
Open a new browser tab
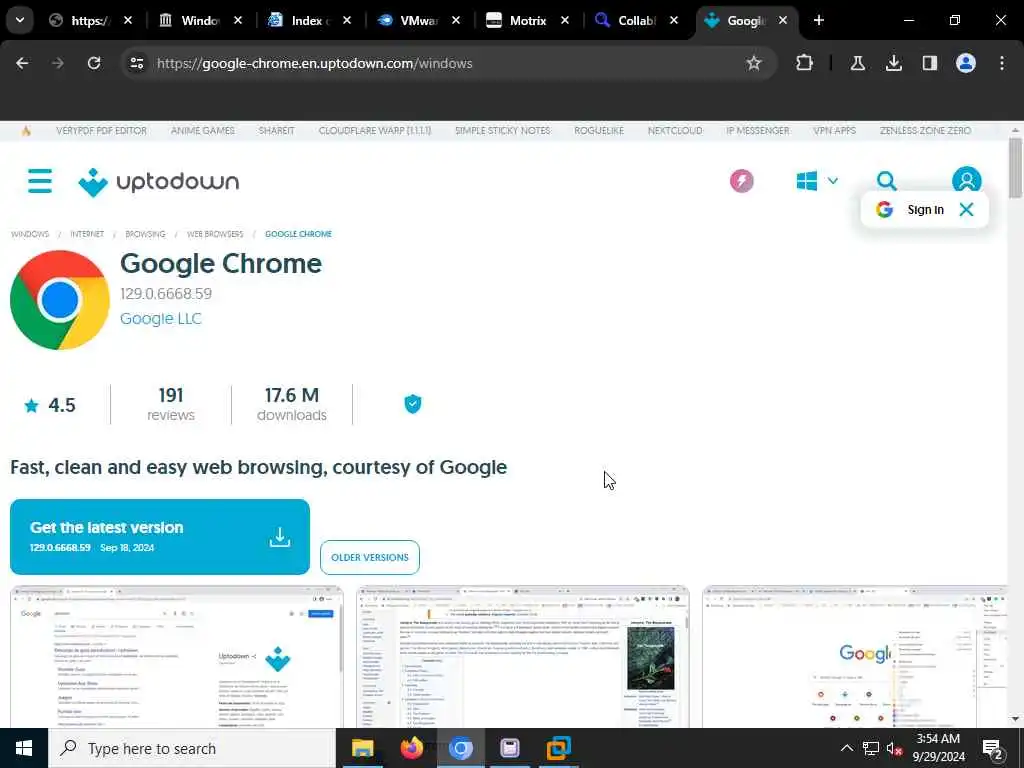coord(818,21)
